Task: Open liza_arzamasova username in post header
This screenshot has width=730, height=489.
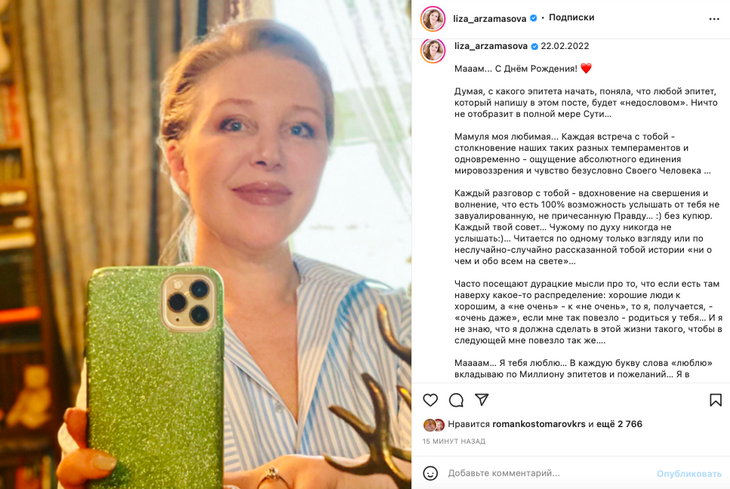Action: click(490, 19)
